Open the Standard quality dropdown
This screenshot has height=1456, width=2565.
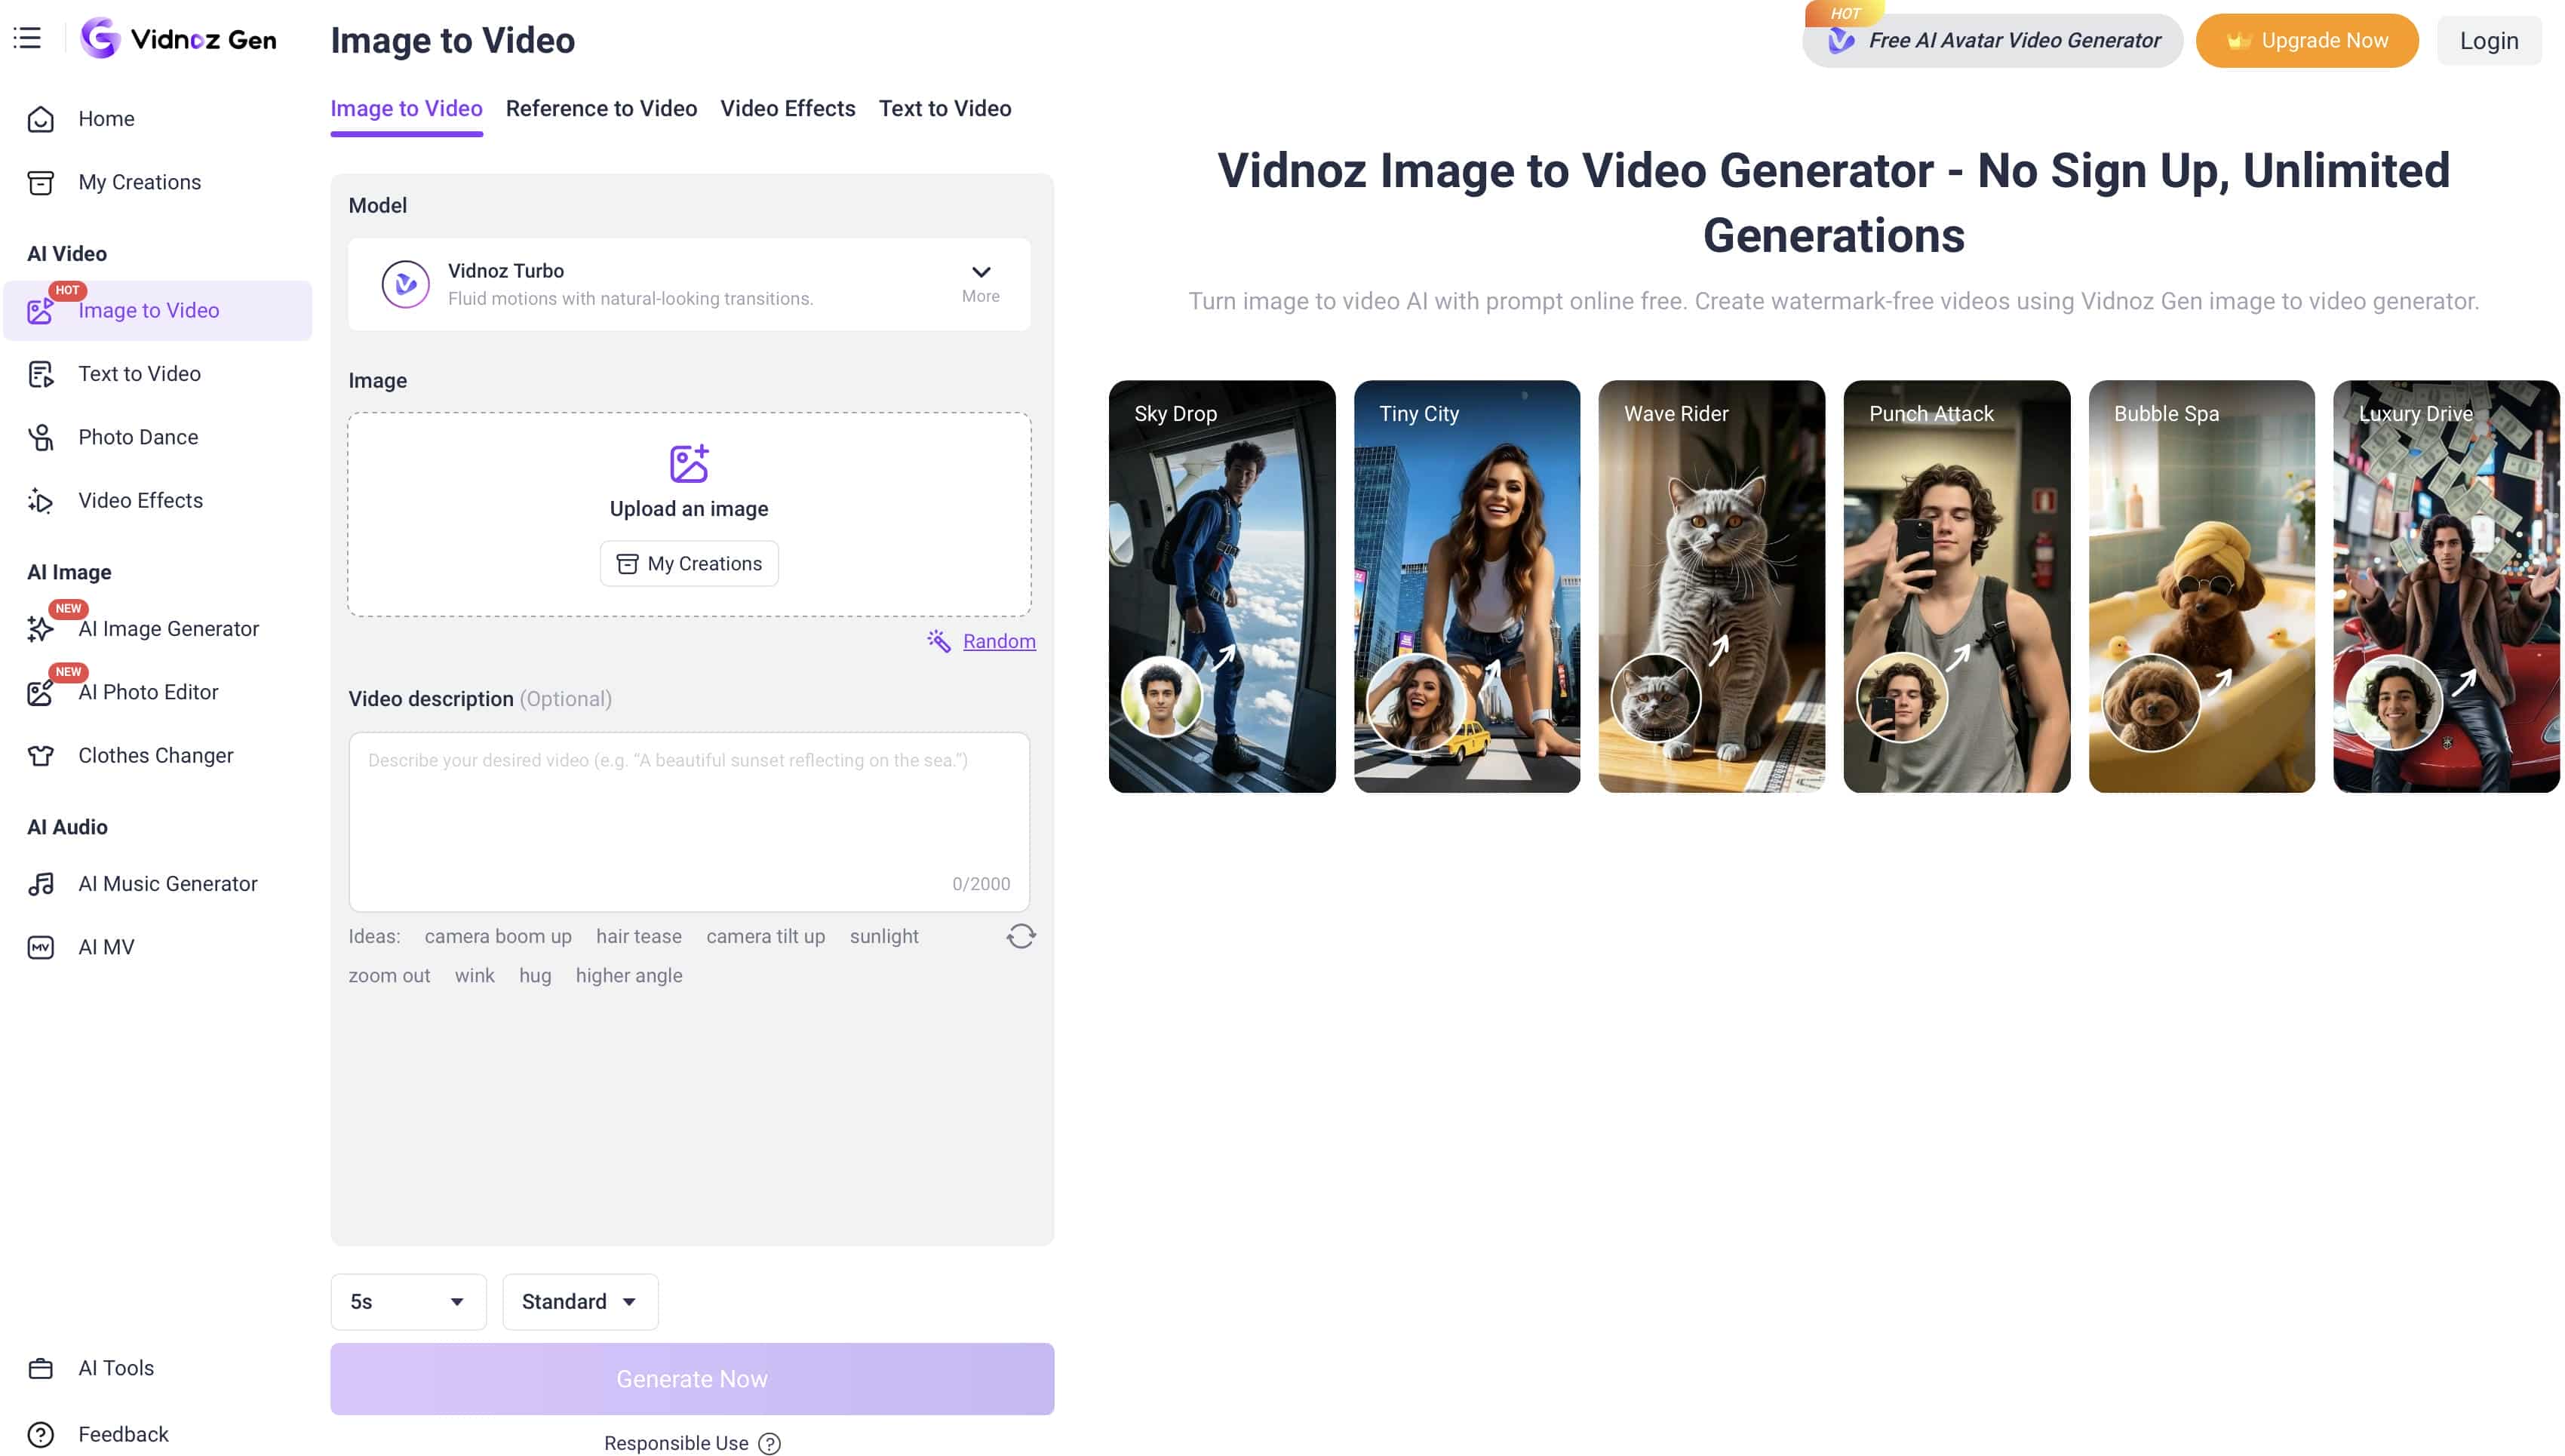580,1301
